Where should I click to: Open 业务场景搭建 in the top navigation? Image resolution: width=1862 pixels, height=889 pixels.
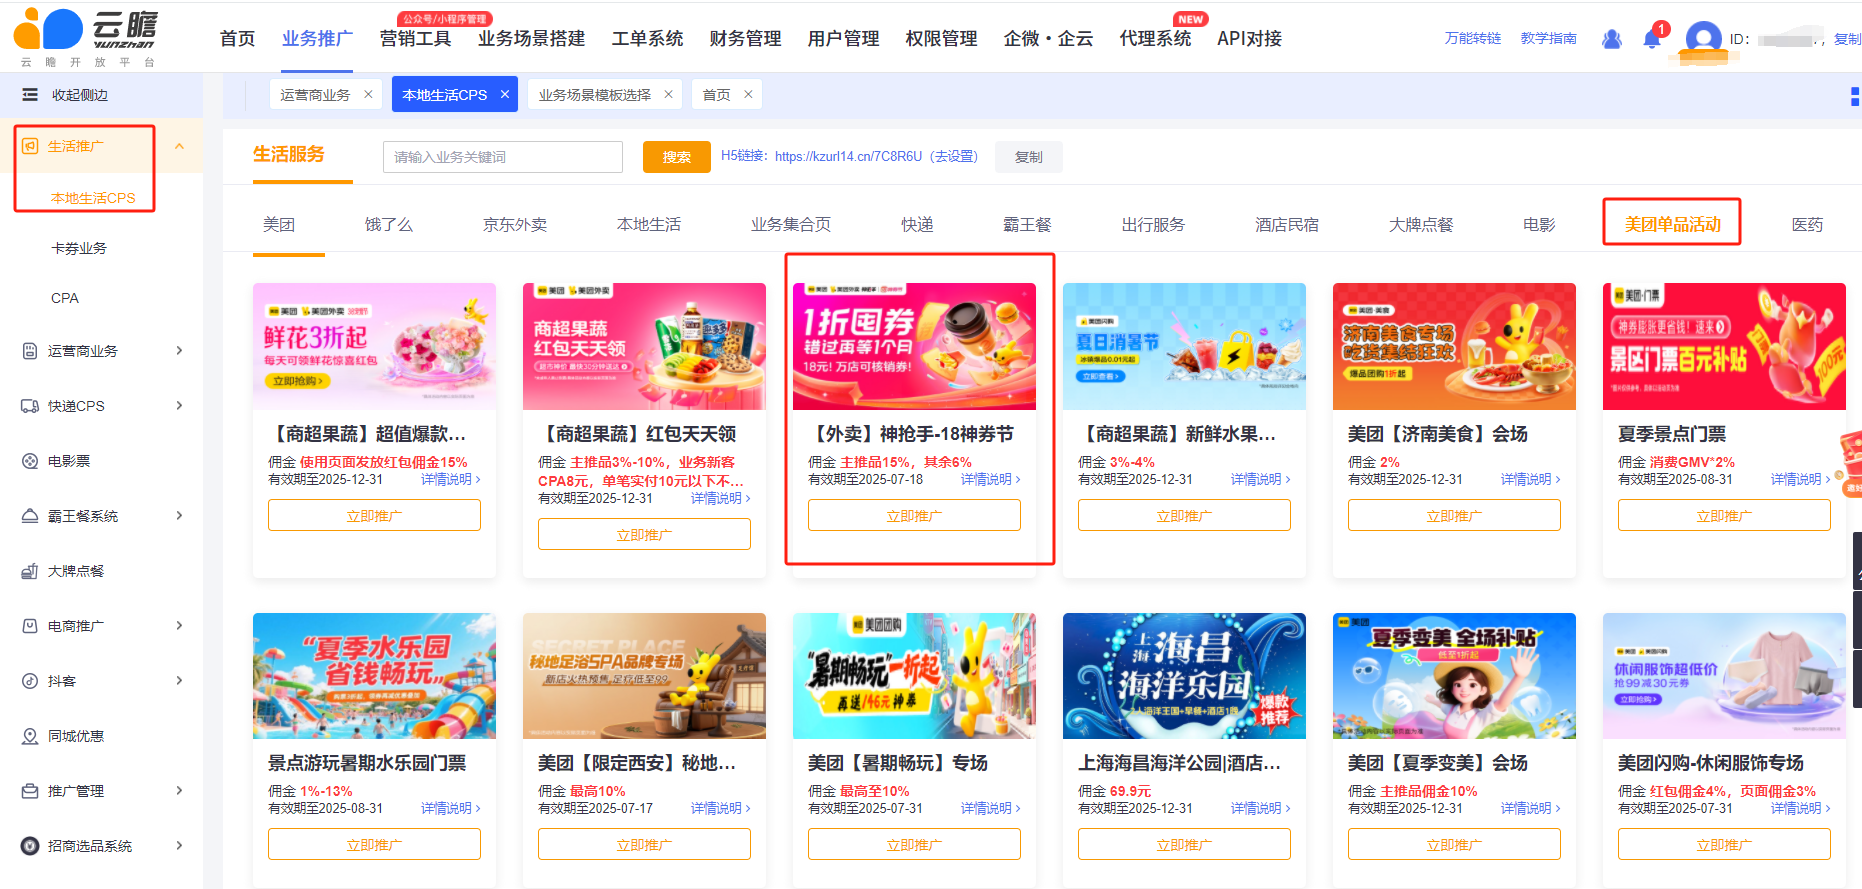pos(531,38)
